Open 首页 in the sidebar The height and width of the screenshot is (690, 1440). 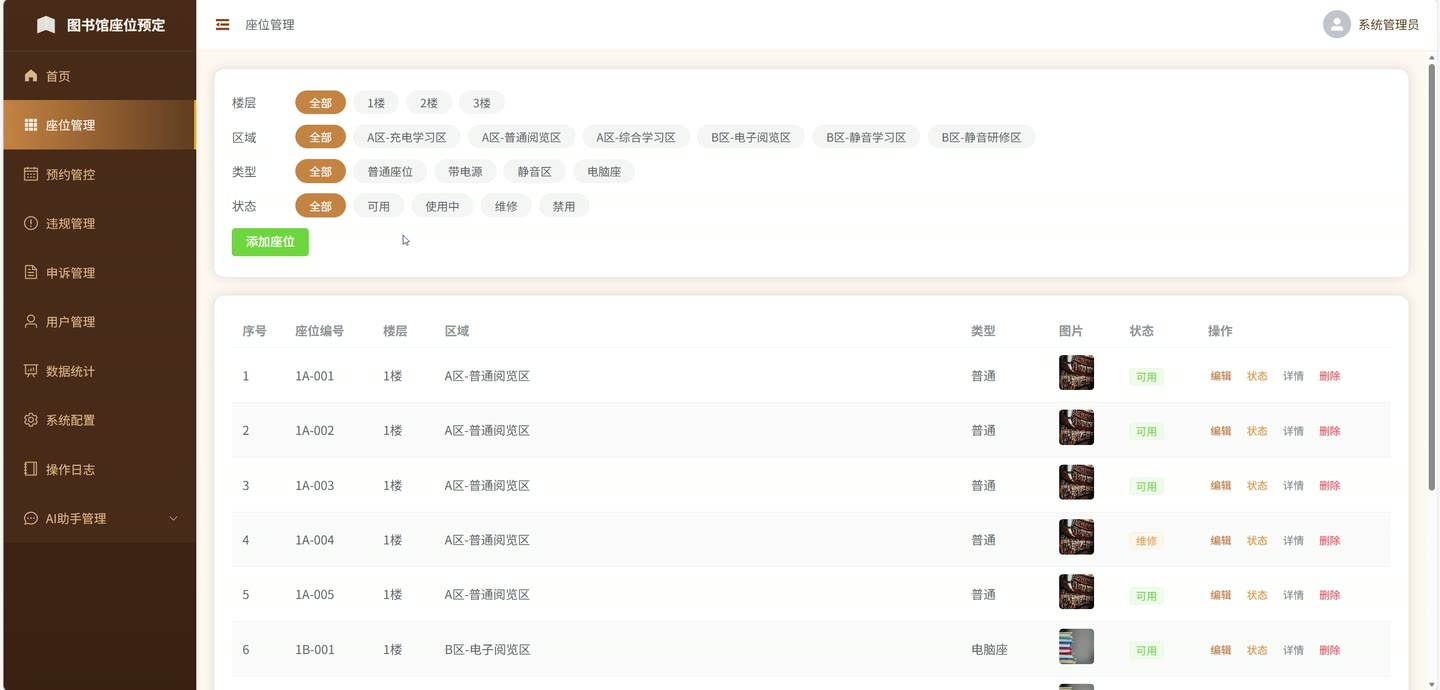point(100,76)
